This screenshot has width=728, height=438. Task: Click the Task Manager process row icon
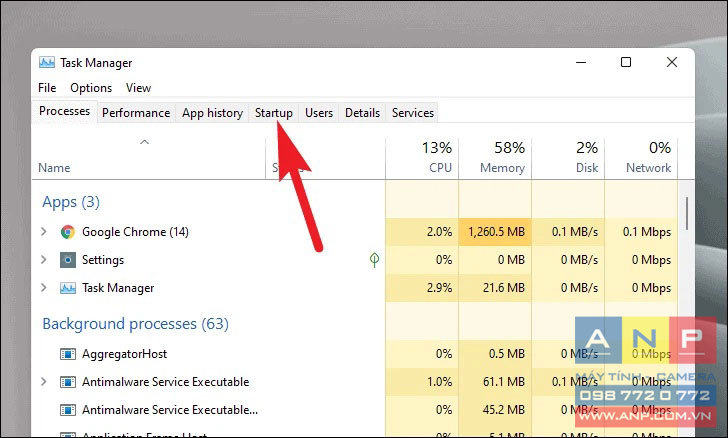point(68,288)
